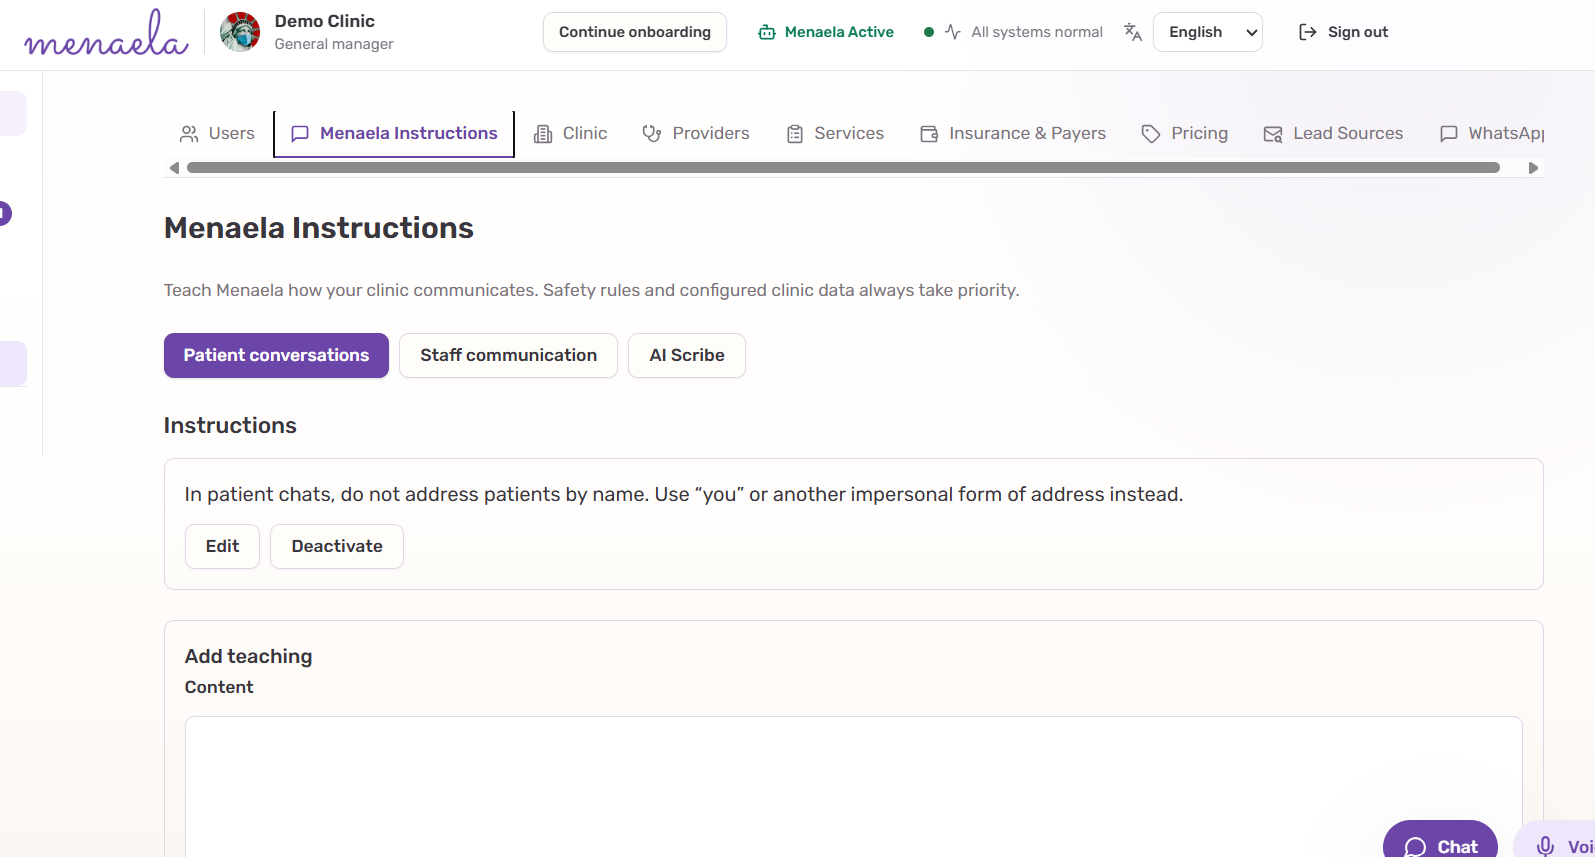
Task: Switch to the Pricing tab
Action: tap(1185, 134)
